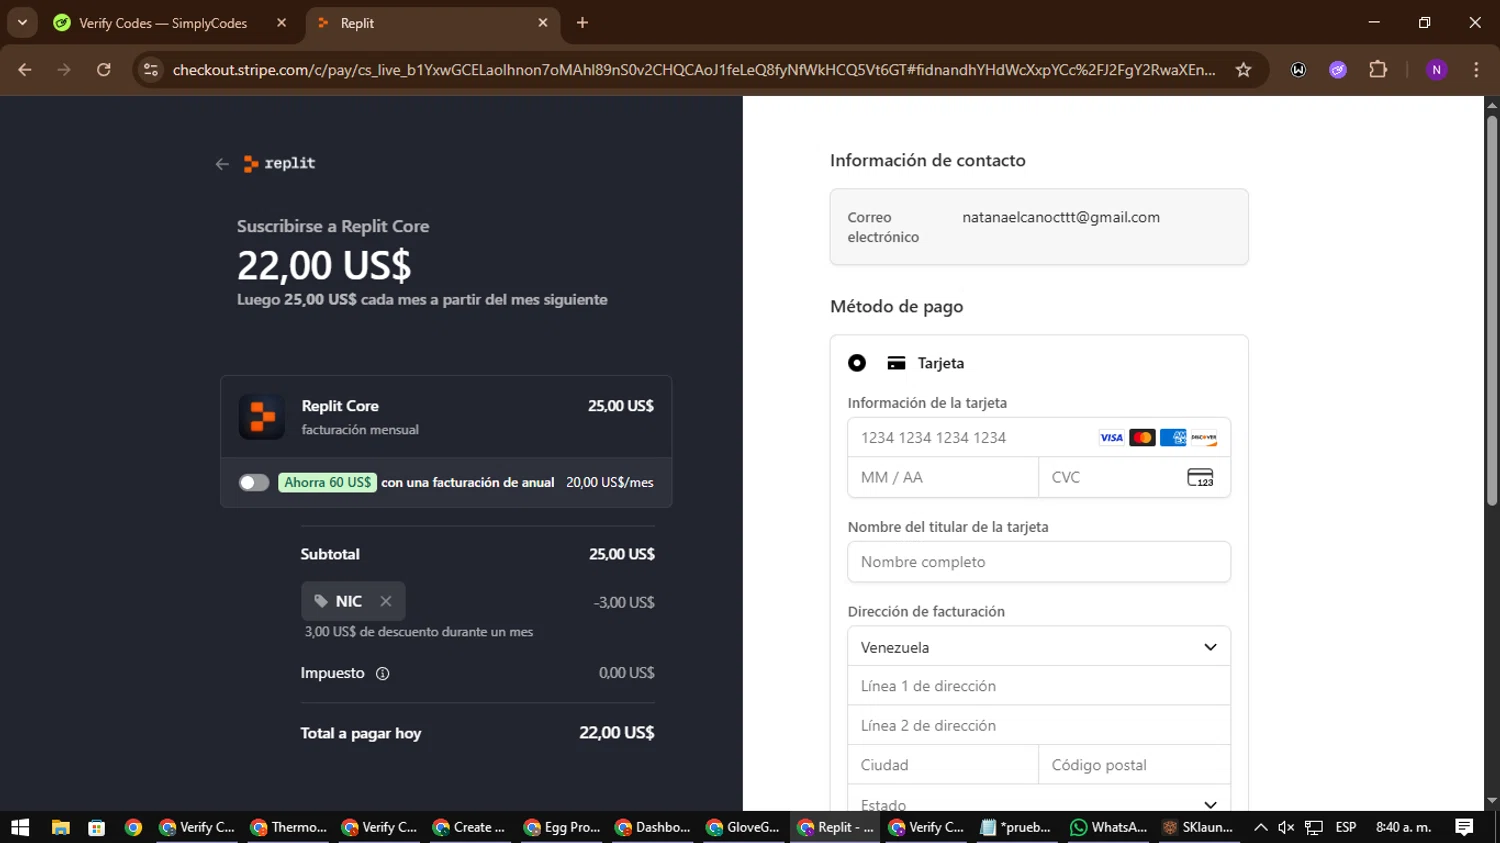Viewport: 1500px width, 843px height.
Task: Click the 8:40 a. m. clock
Action: (1404, 827)
